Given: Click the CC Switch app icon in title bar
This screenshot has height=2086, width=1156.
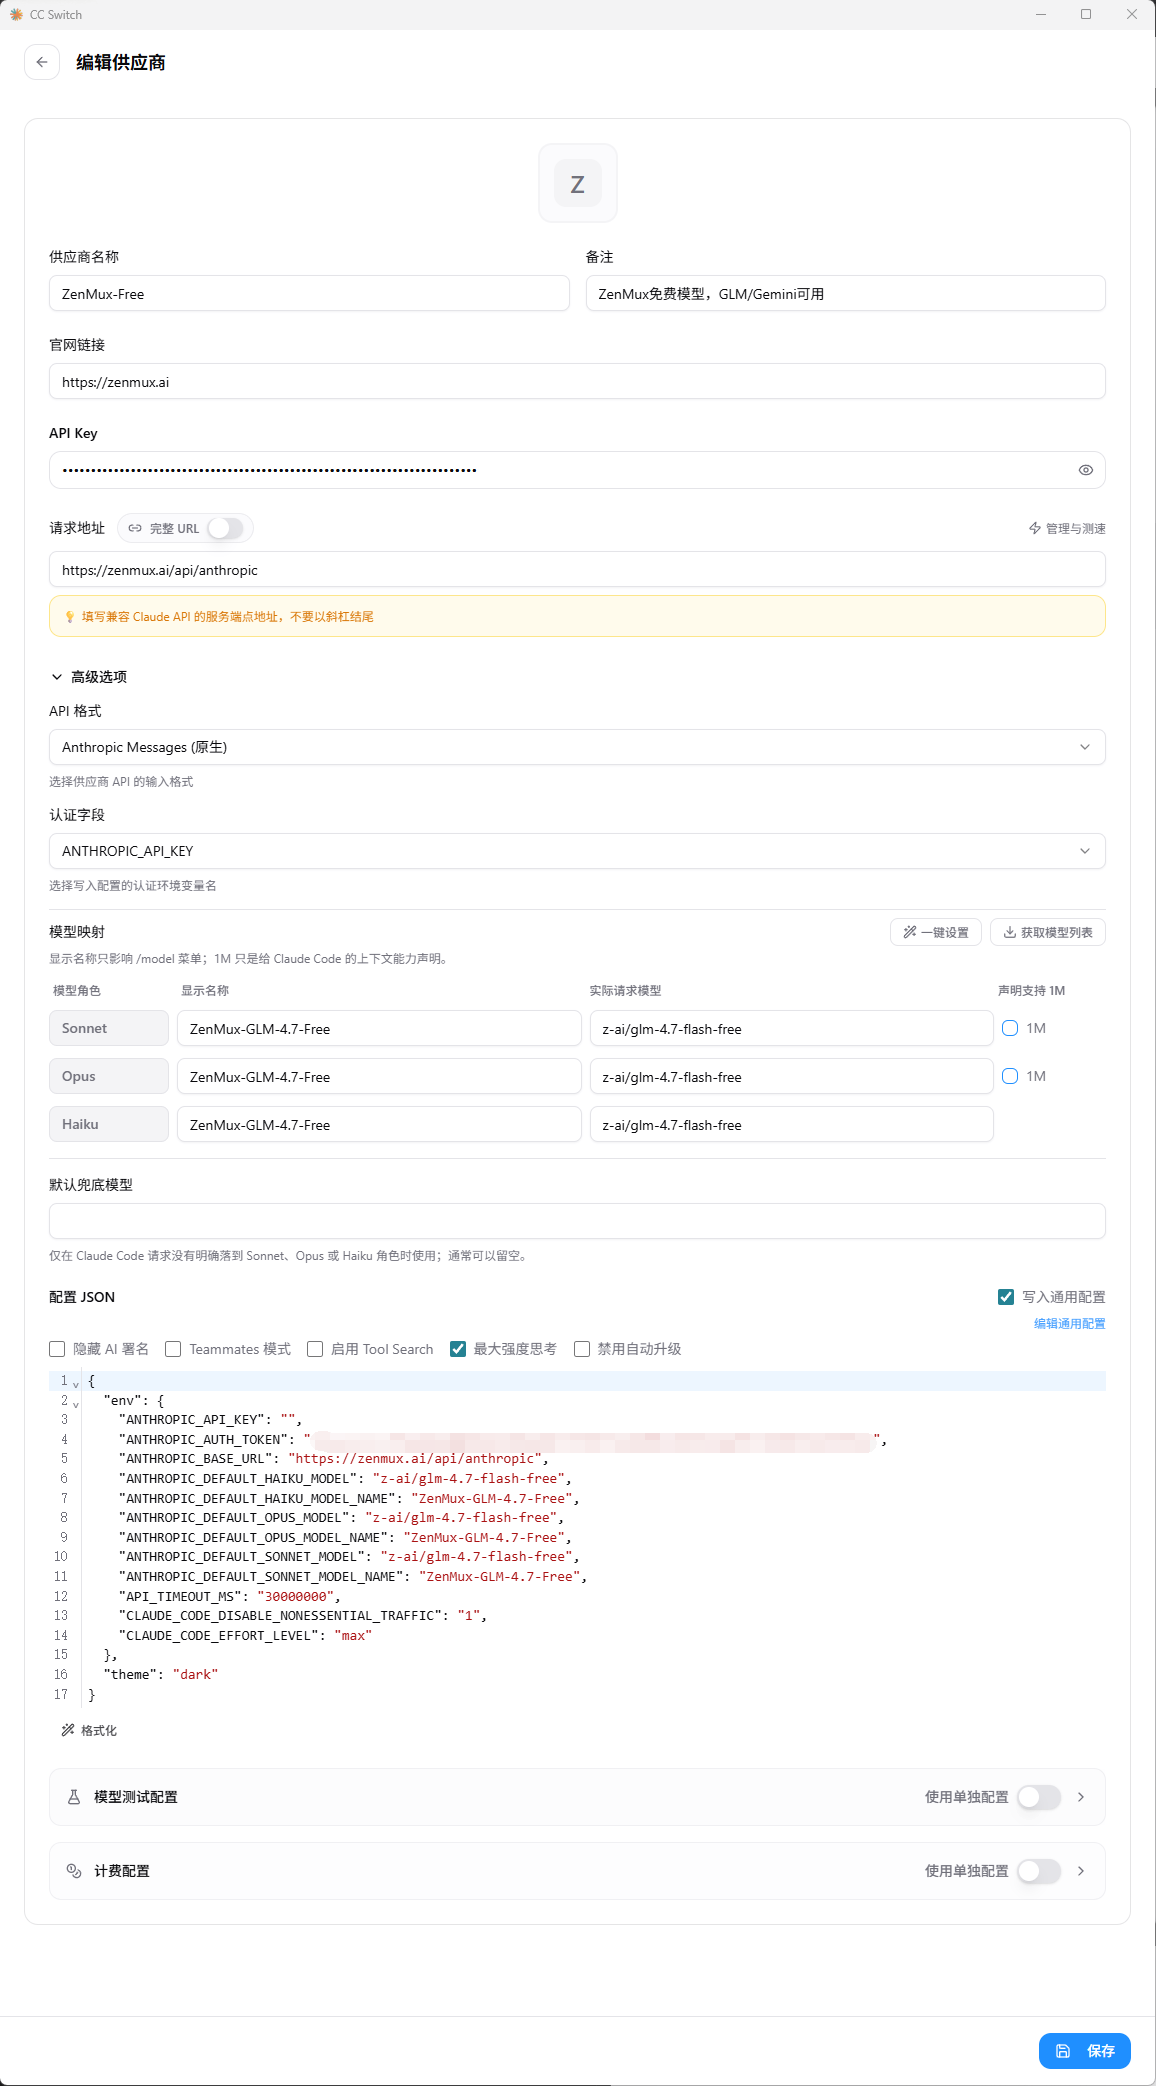Looking at the screenshot, I should tap(16, 14).
